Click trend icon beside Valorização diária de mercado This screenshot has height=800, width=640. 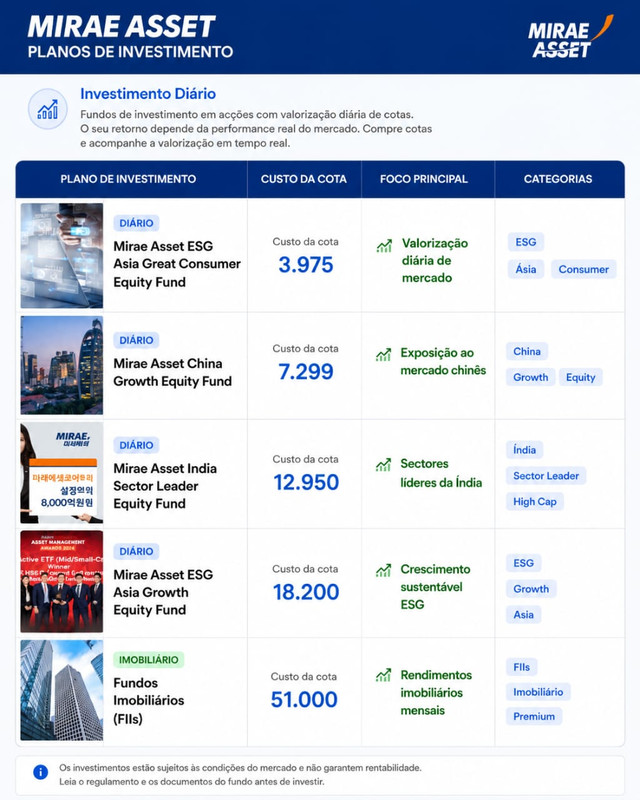[x=384, y=246]
